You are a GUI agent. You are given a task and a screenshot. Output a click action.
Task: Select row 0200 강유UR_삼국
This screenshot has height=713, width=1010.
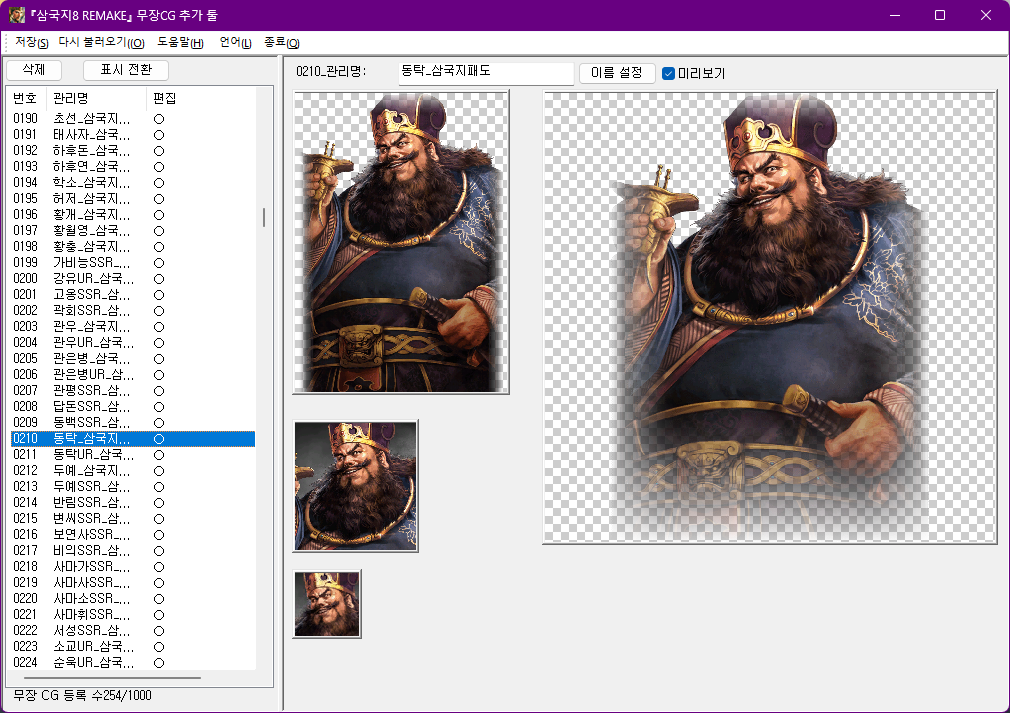point(133,278)
